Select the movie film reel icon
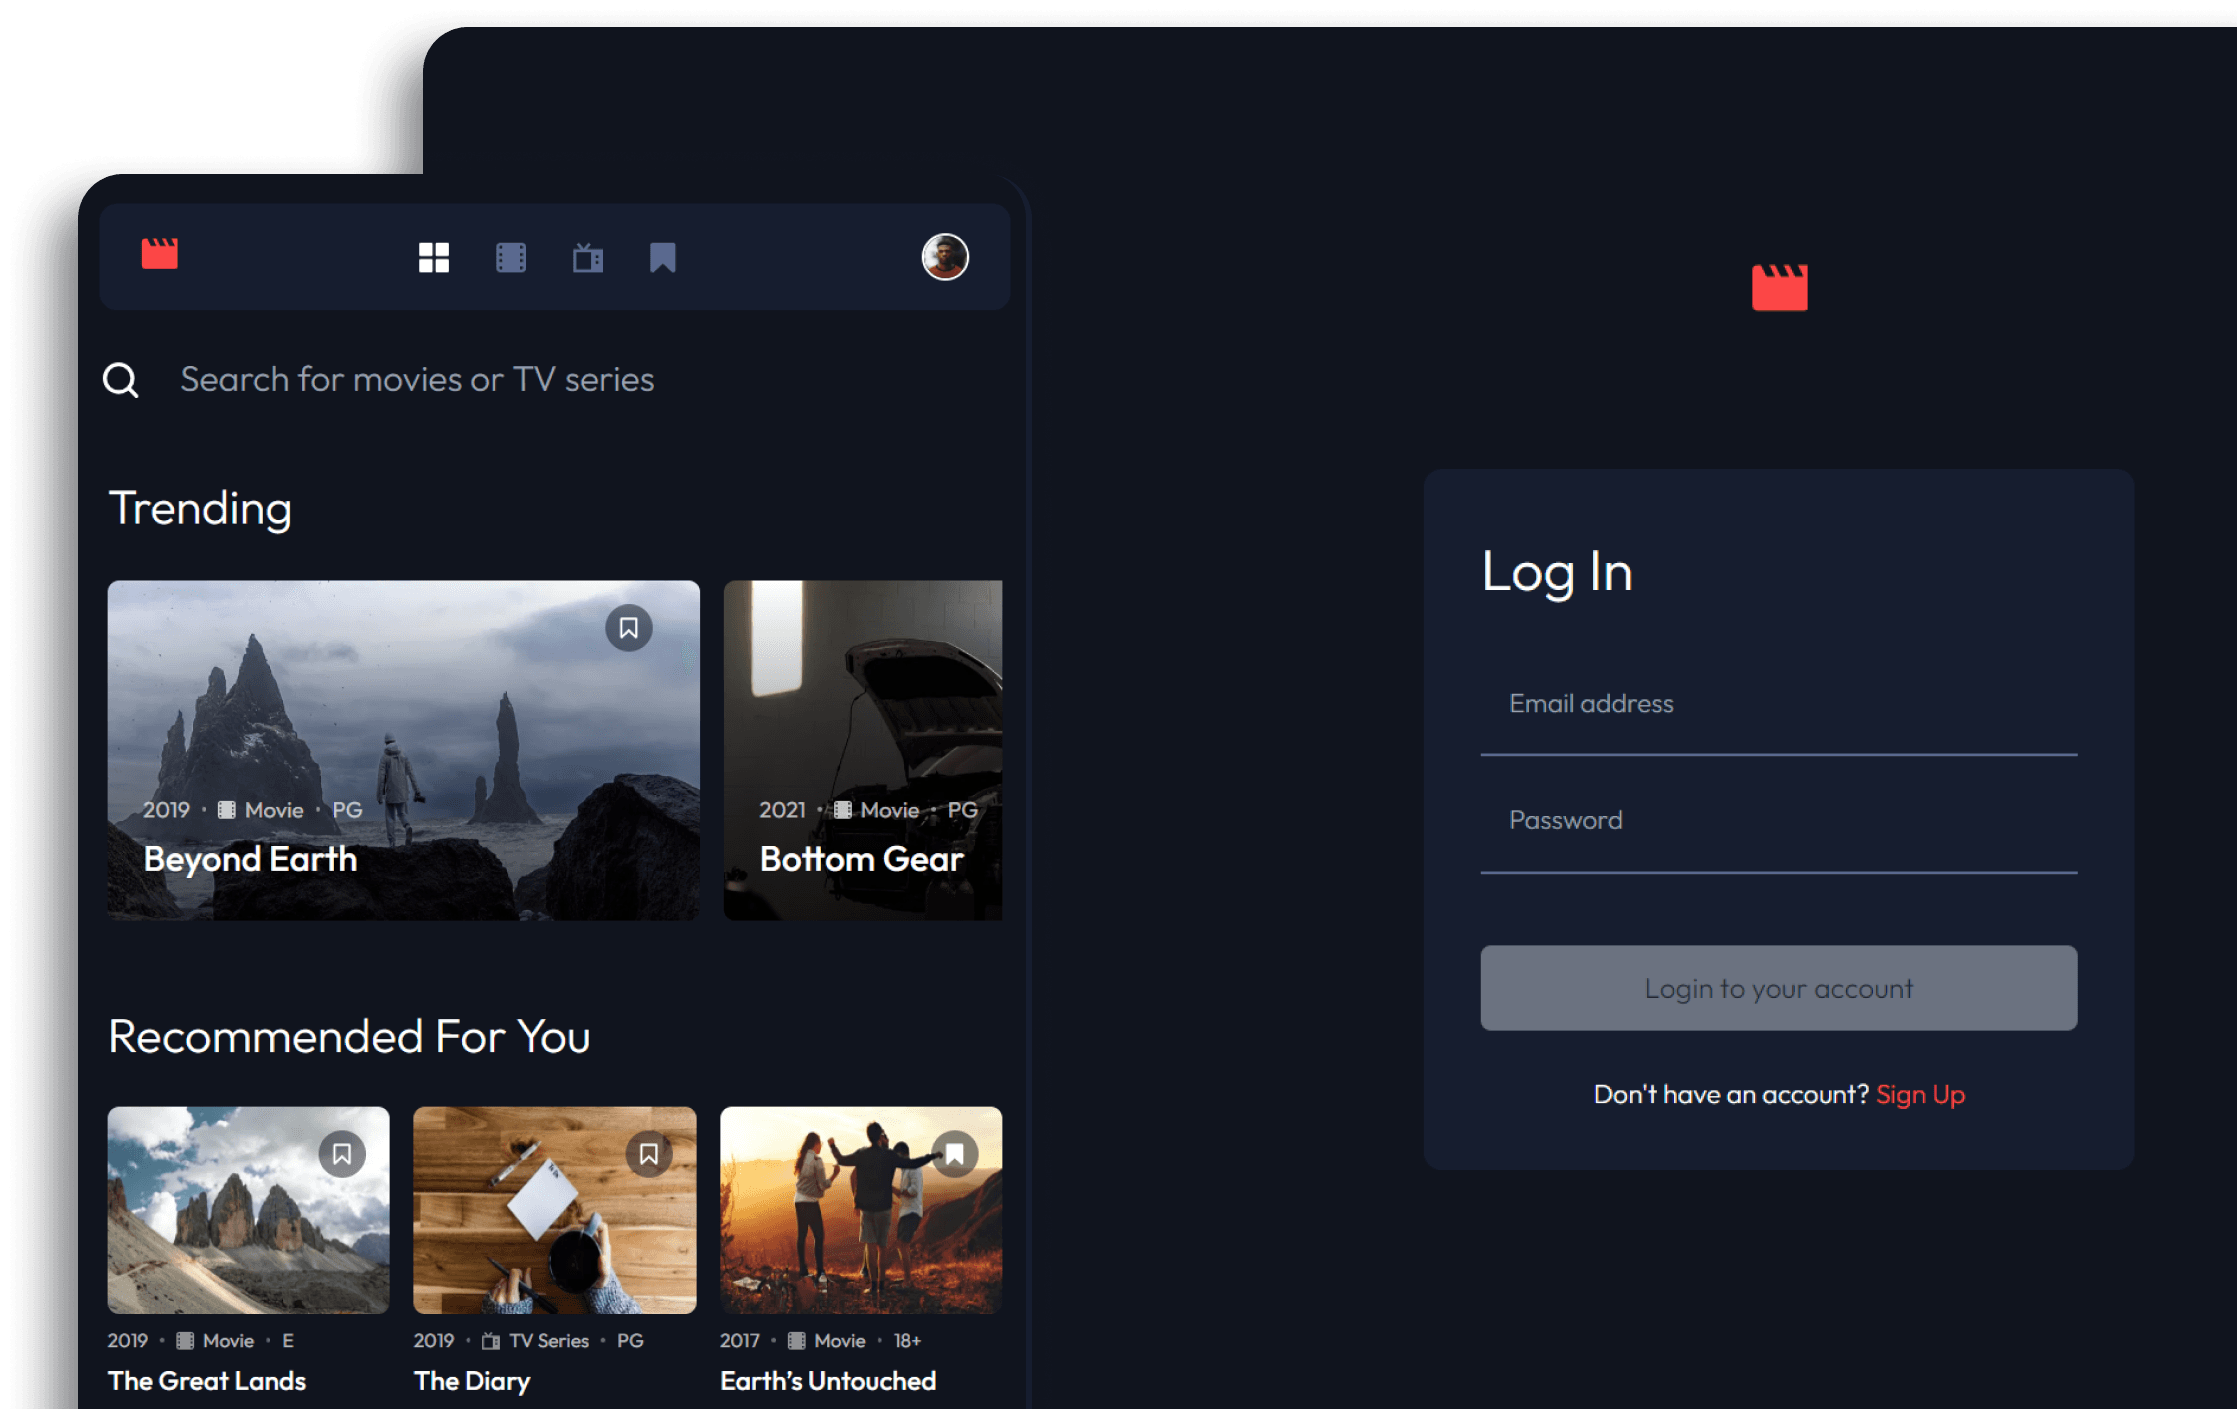 (508, 256)
